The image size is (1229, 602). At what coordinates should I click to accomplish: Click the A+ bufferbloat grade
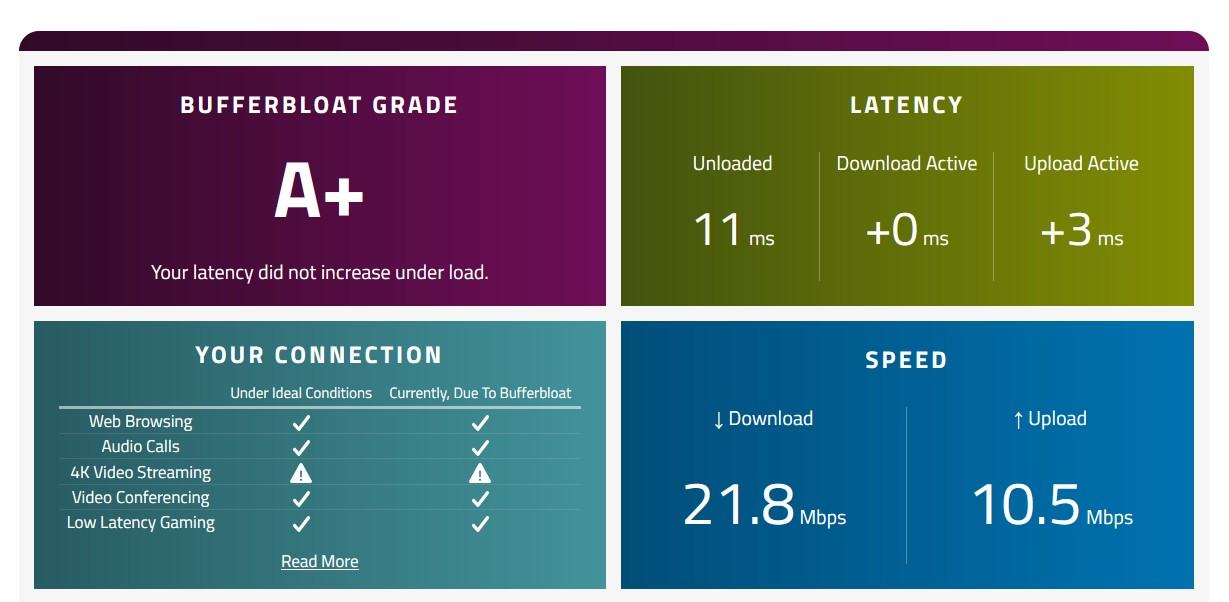(x=319, y=191)
